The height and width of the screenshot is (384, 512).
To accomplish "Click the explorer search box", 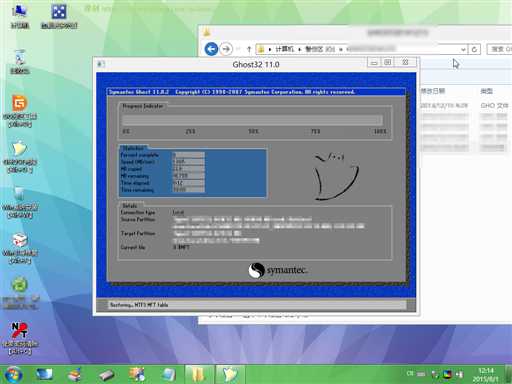I will click(x=499, y=49).
